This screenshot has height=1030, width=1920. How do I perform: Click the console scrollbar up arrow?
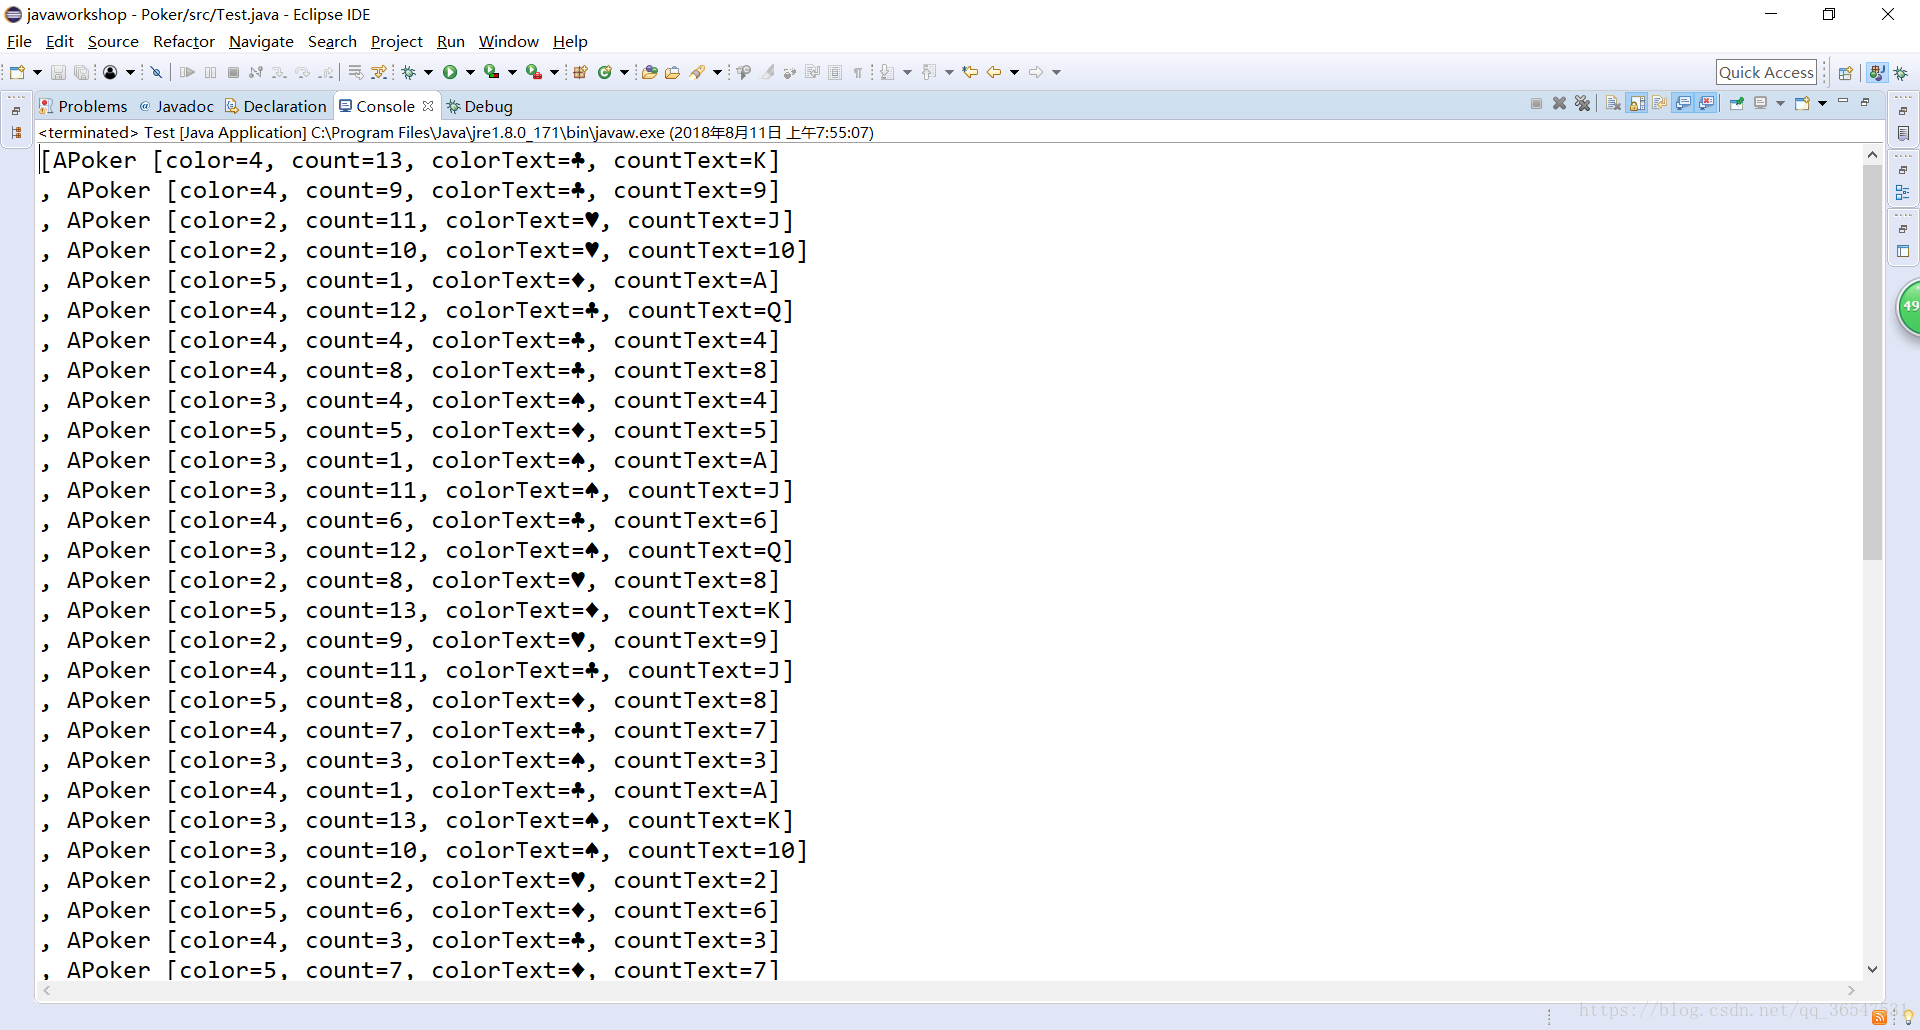pos(1872,155)
